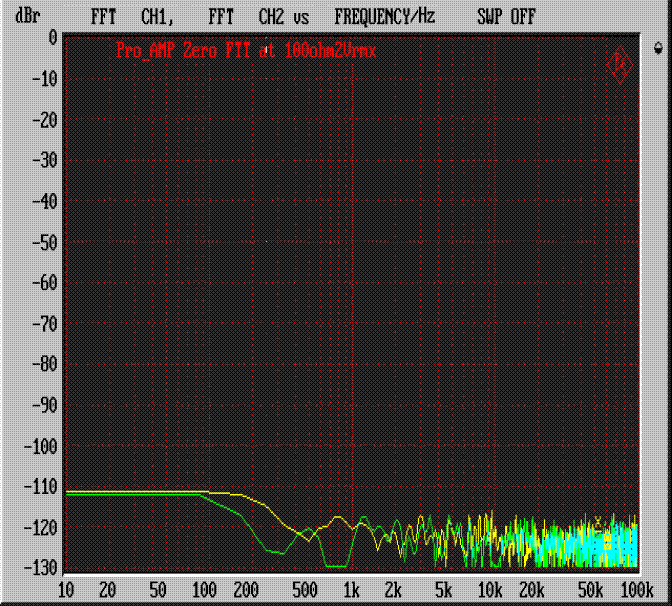672x606 pixels.
Task: Click the y-axis value '-50'
Action: 45,243
